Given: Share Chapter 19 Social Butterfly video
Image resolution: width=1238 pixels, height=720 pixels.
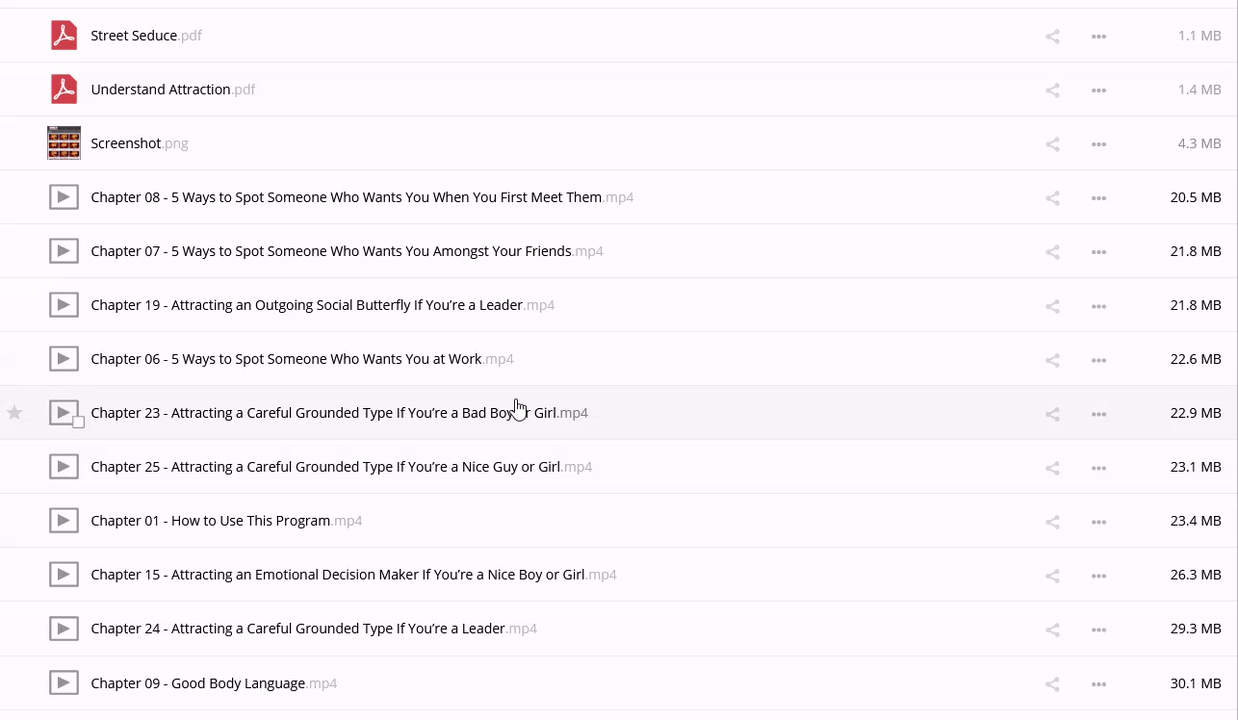Looking at the screenshot, I should click(x=1052, y=306).
